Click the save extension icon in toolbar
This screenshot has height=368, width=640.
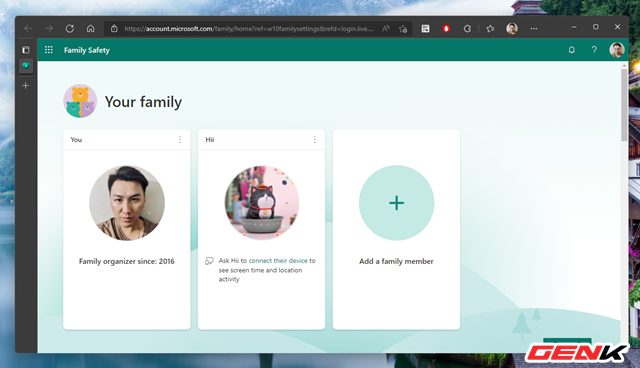coord(425,29)
